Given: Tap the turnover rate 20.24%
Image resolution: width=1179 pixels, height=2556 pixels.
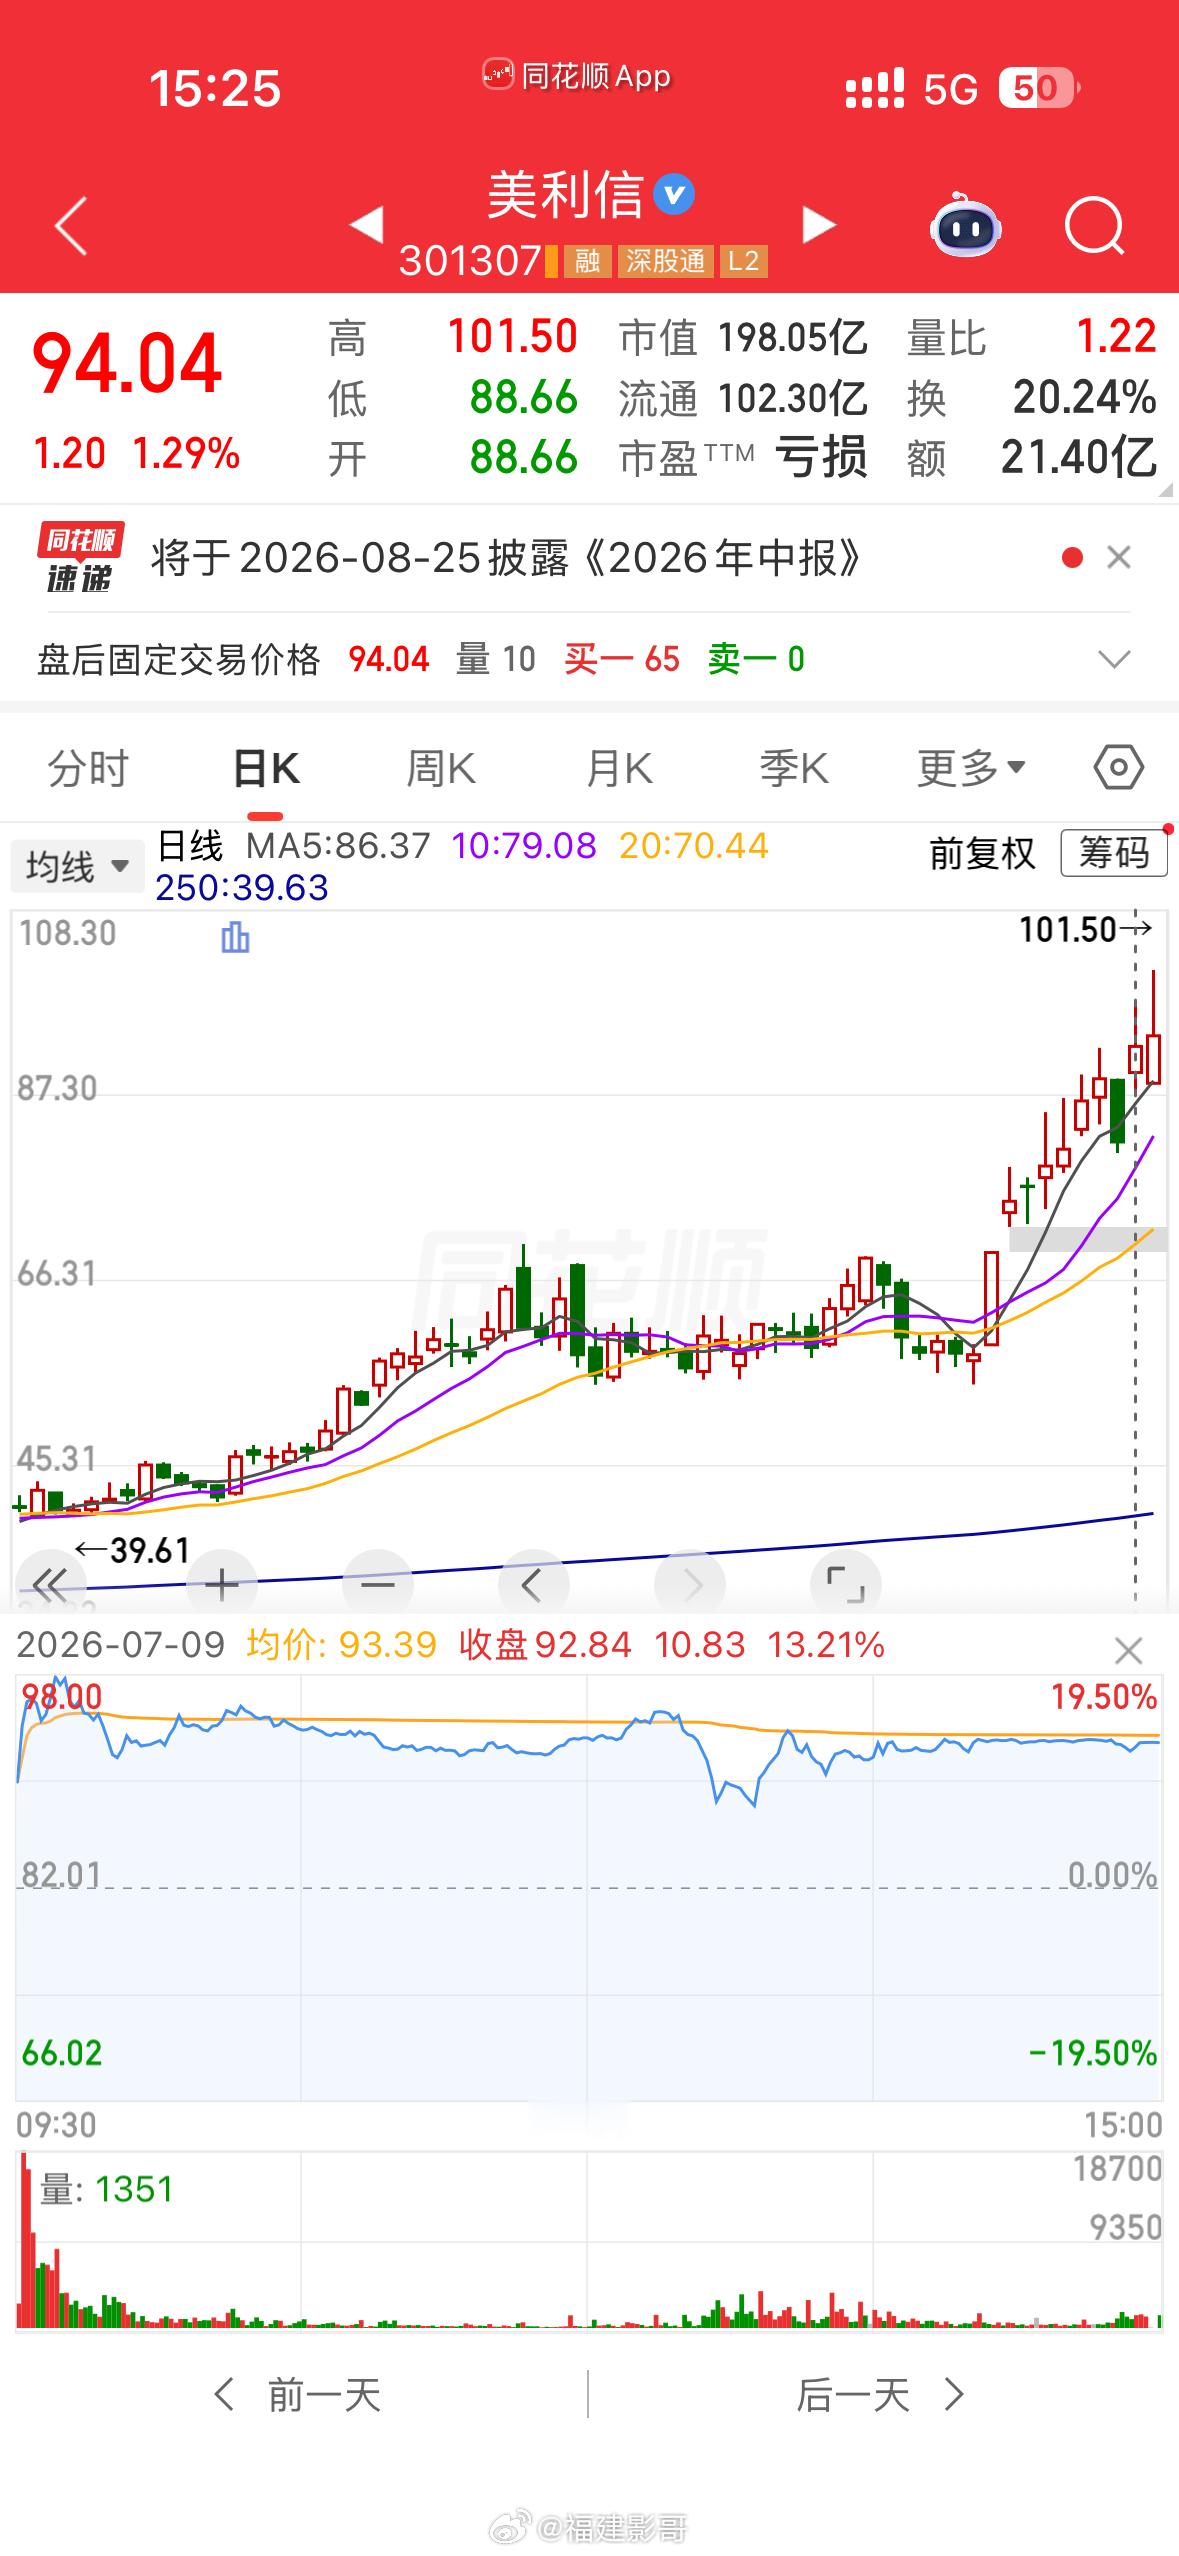Looking at the screenshot, I should coord(1084,397).
